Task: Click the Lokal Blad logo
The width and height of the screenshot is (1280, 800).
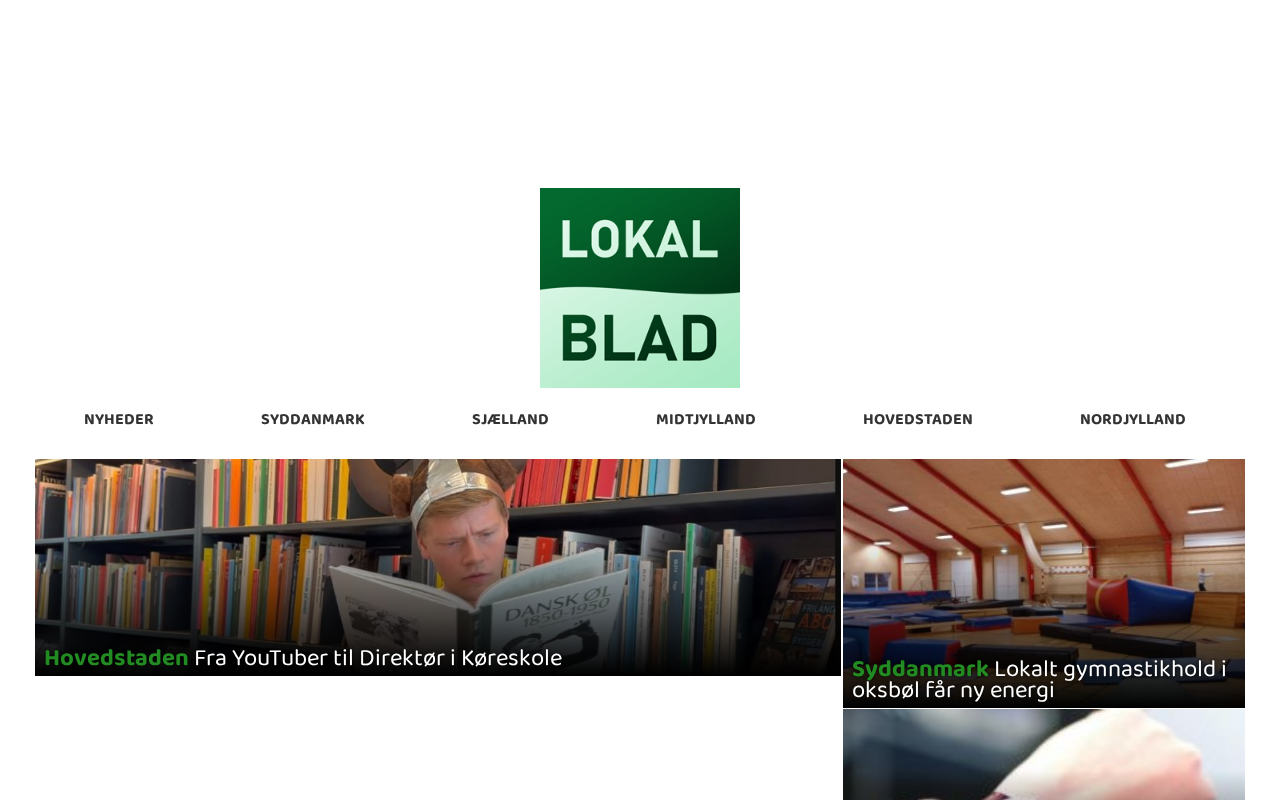Action: (640, 288)
